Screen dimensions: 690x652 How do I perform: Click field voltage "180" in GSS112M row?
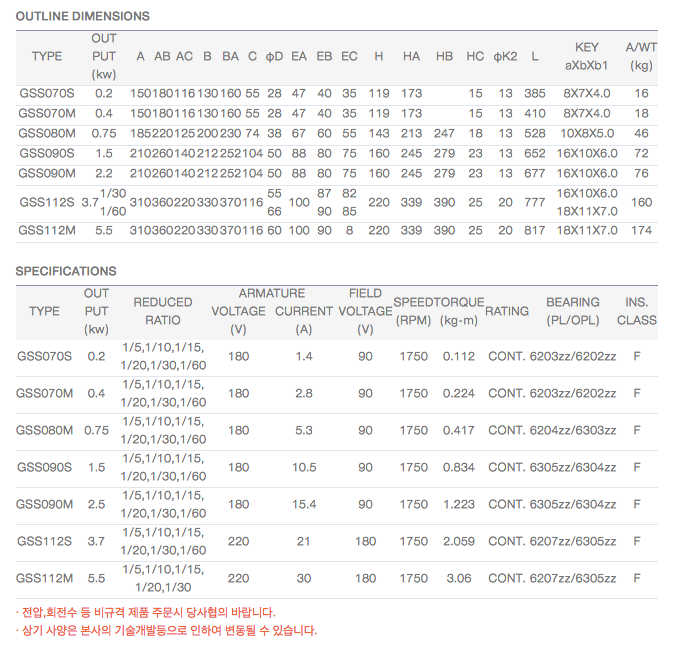click(365, 578)
